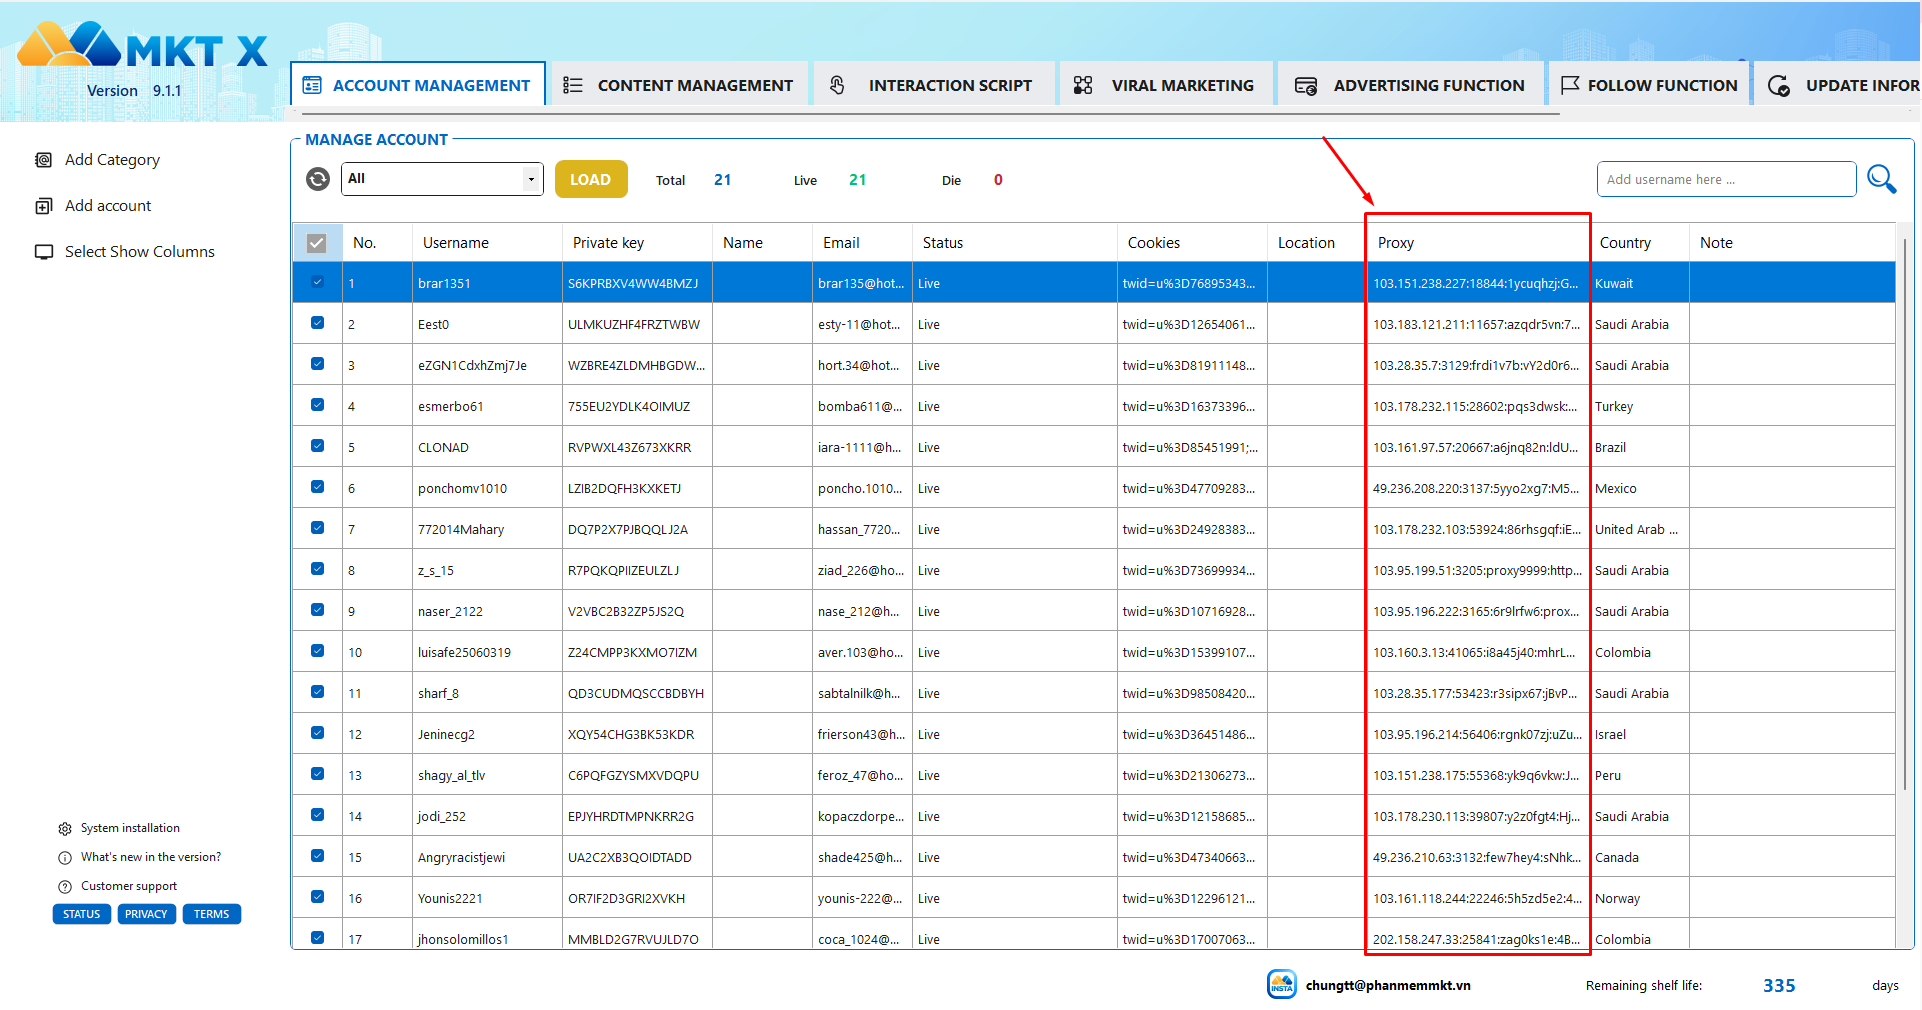Uncheck row 16 Younis2221 checkbox
Screen dimensions: 1922x1010
click(x=317, y=897)
